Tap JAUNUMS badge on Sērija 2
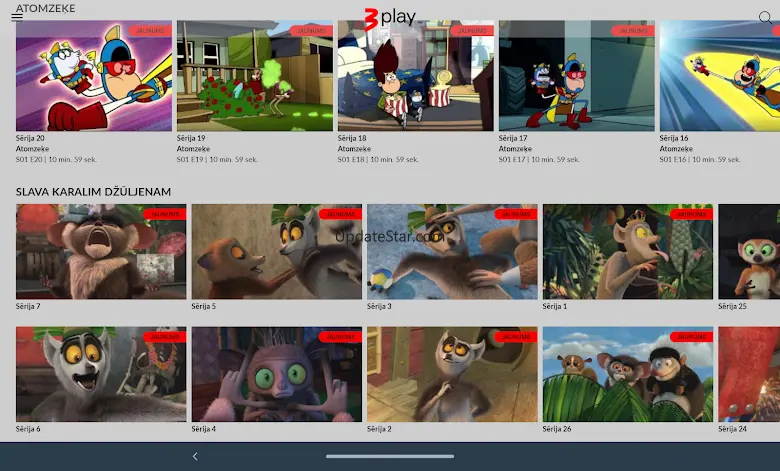Screen dimensions: 780x471 [x=516, y=337]
